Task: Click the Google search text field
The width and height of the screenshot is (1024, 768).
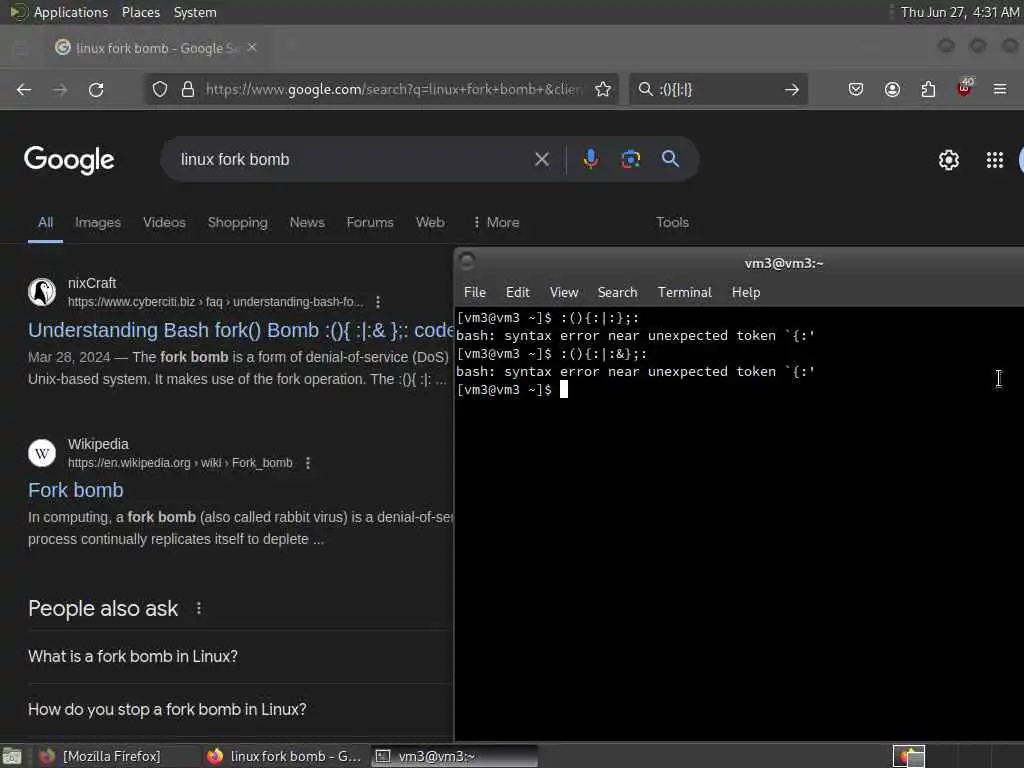Action: point(353,159)
